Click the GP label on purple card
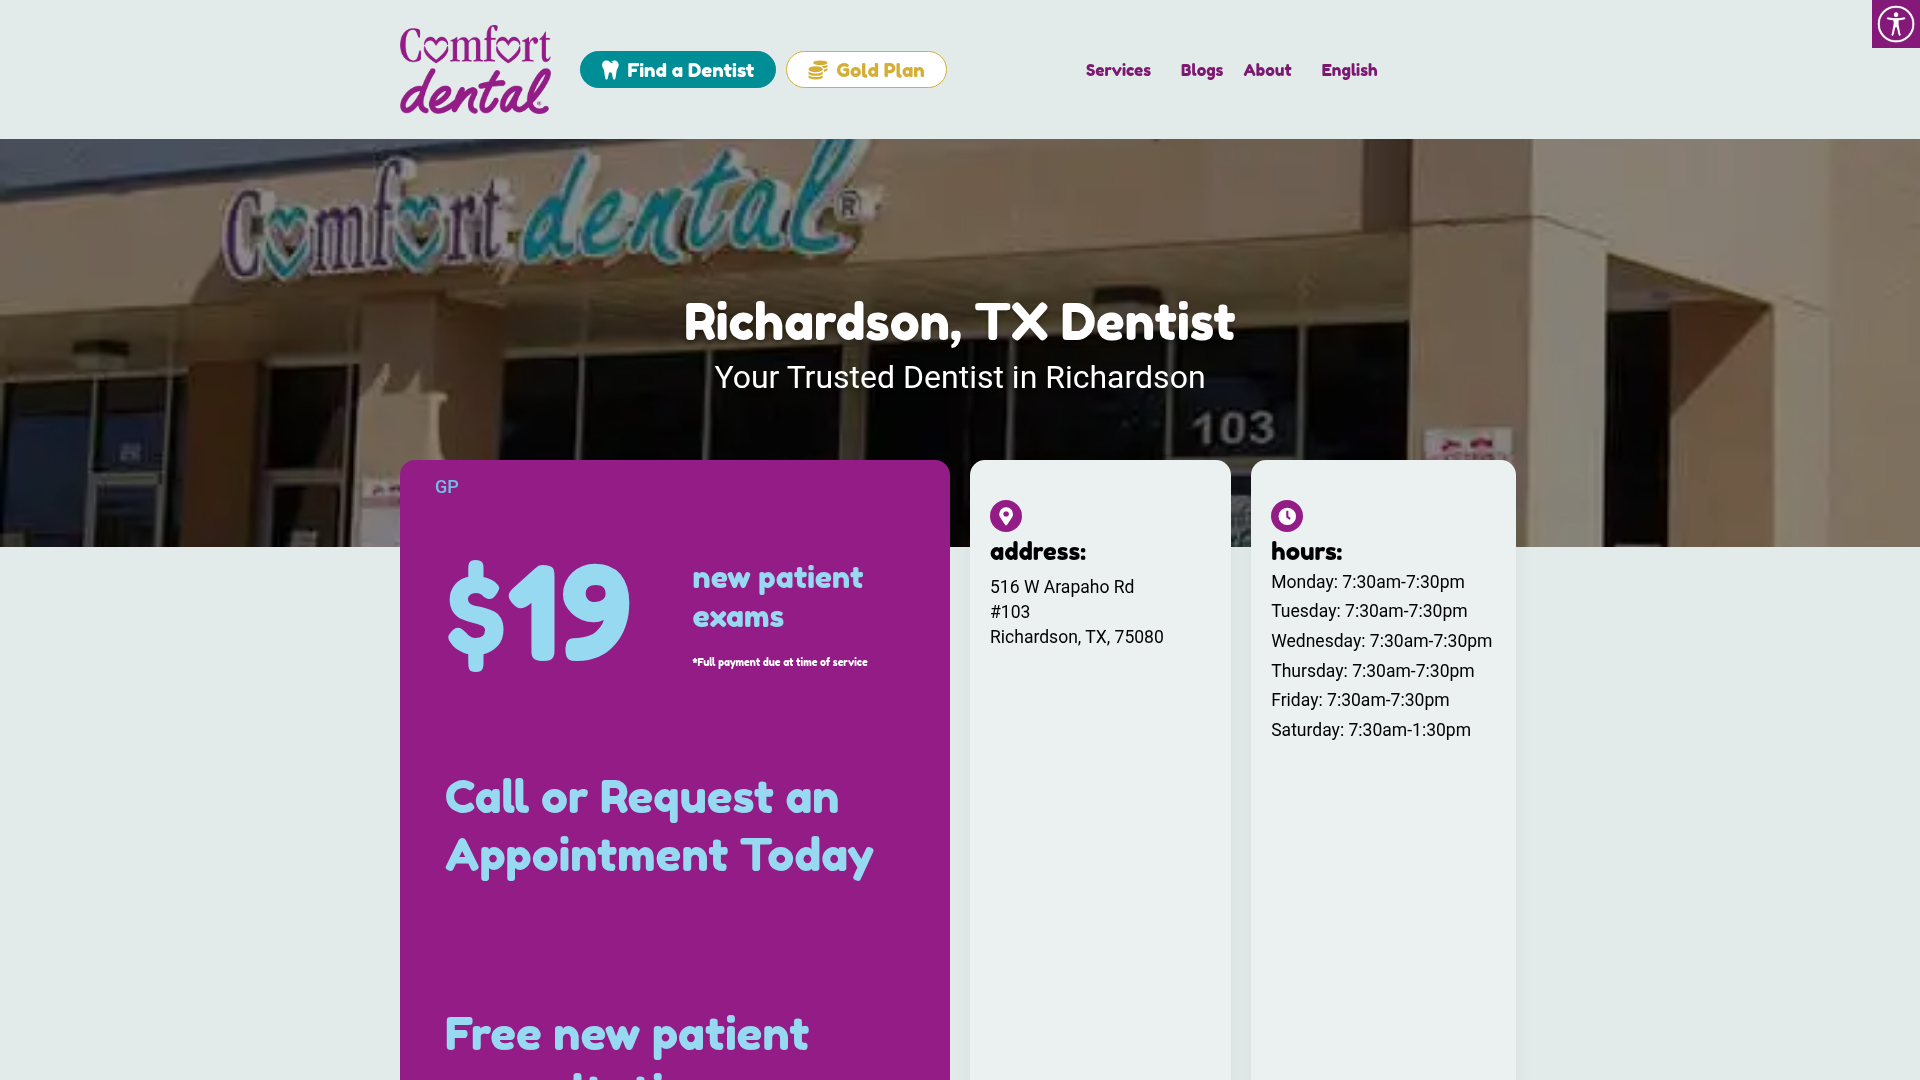The height and width of the screenshot is (1080, 1920). pos(447,487)
